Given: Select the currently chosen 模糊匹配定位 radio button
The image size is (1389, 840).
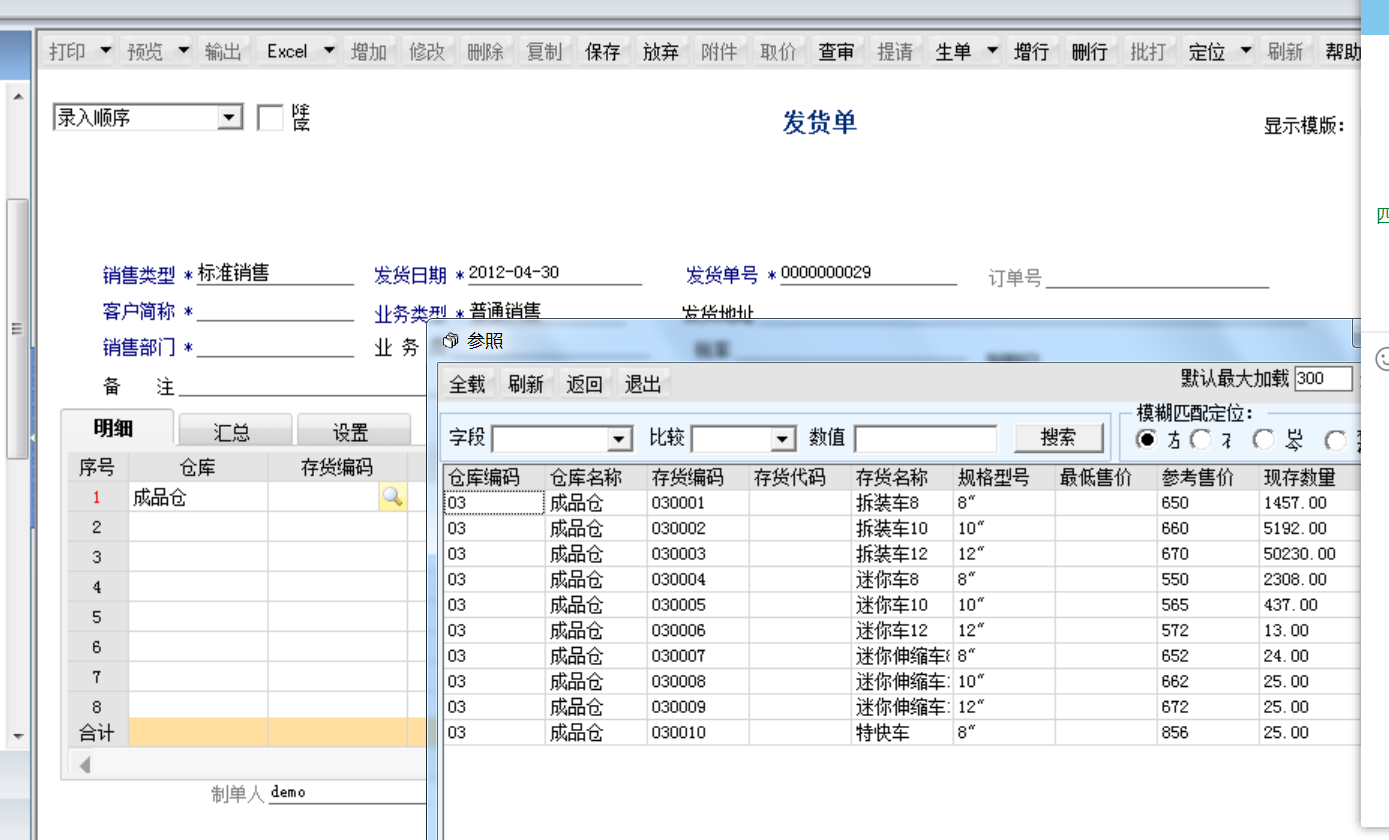Looking at the screenshot, I should click(1147, 438).
